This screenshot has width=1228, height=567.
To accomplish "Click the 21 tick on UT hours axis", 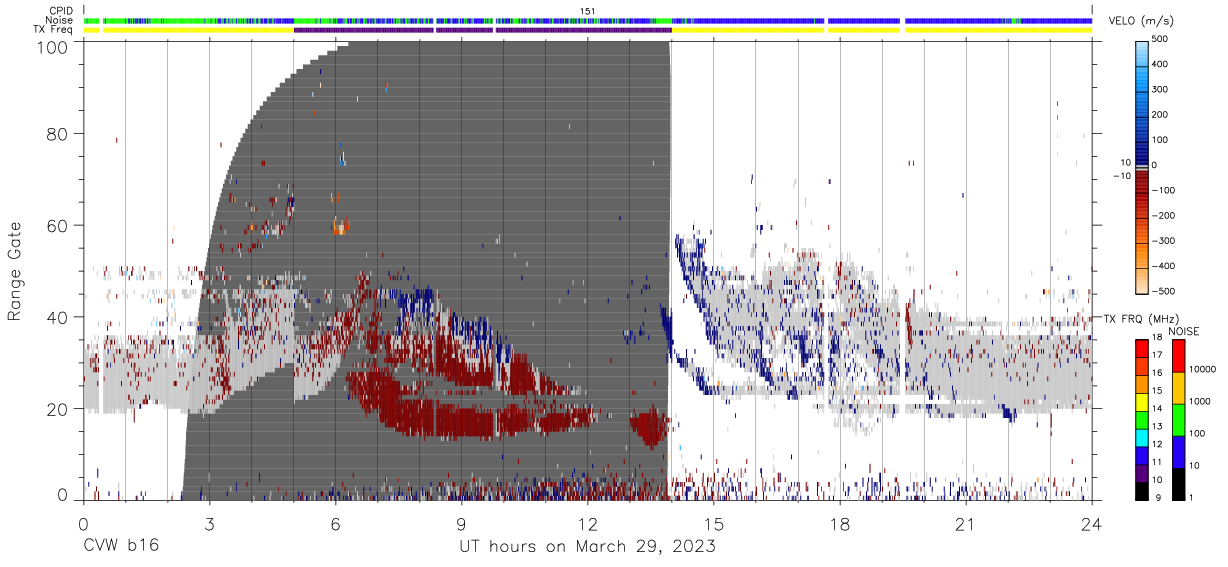I will point(966,524).
